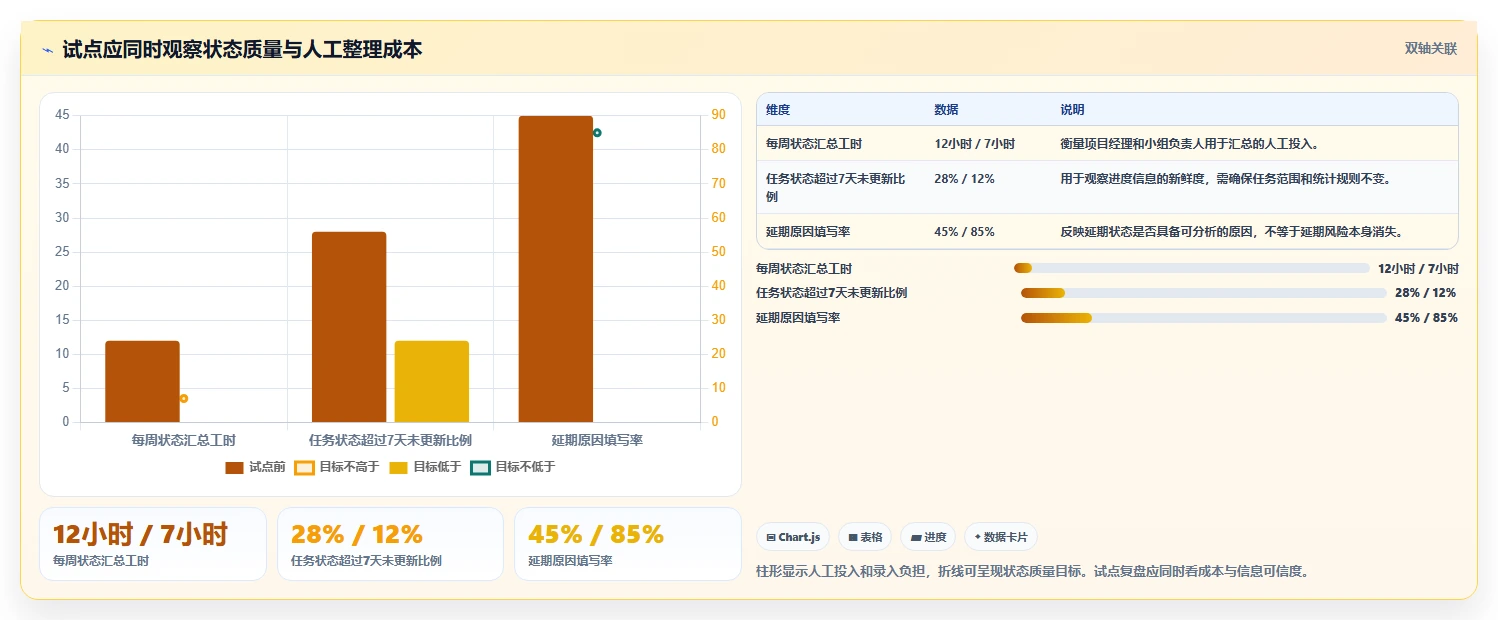Screen dimensions: 1498x620
Task: Click progress list label 任务状态超过7天未更新比例
Action: tap(832, 293)
